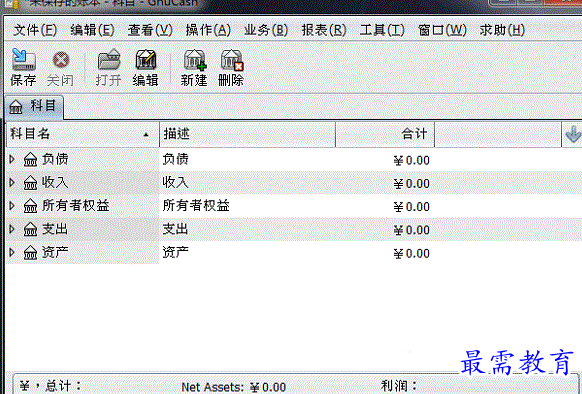Expand the 所有者权益 account tree
The image size is (582, 394).
click(12, 206)
